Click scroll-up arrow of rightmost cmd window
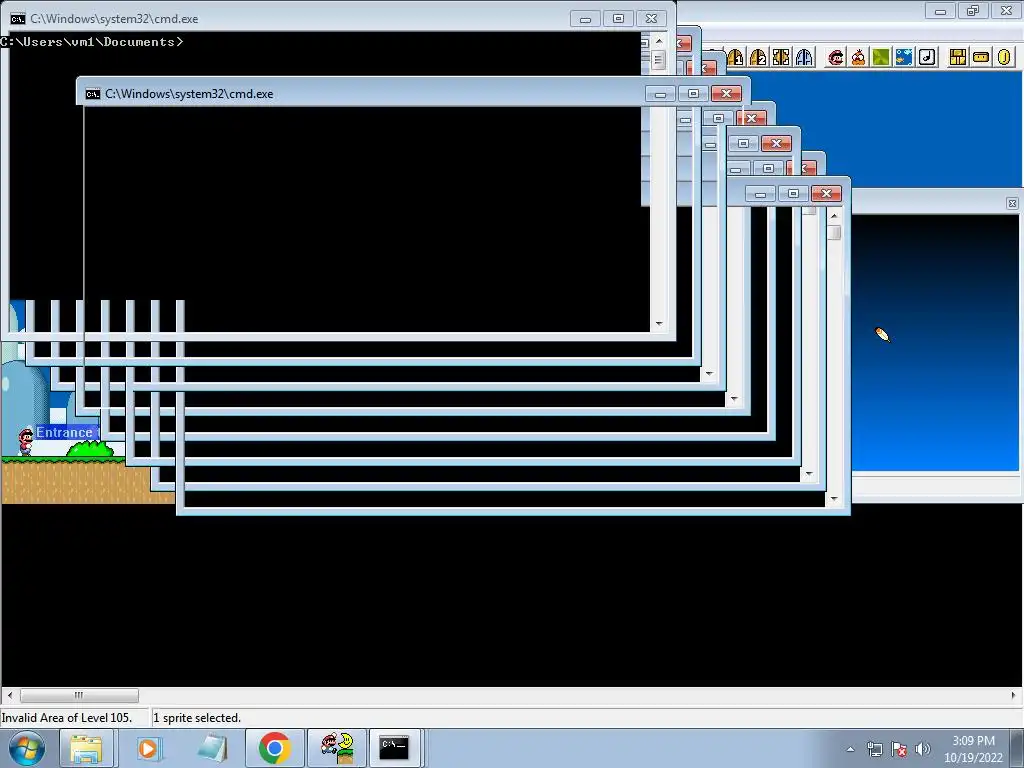 pyautogui.click(x=834, y=216)
